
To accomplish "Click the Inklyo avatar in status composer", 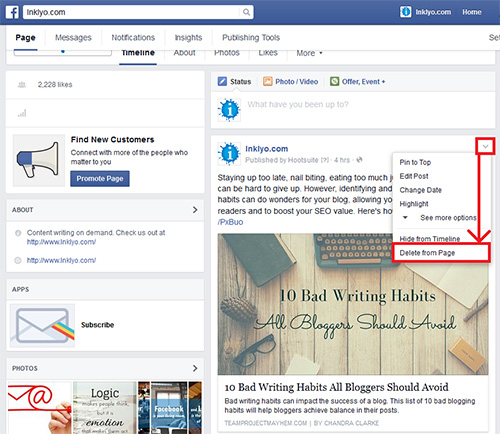I will click(229, 110).
